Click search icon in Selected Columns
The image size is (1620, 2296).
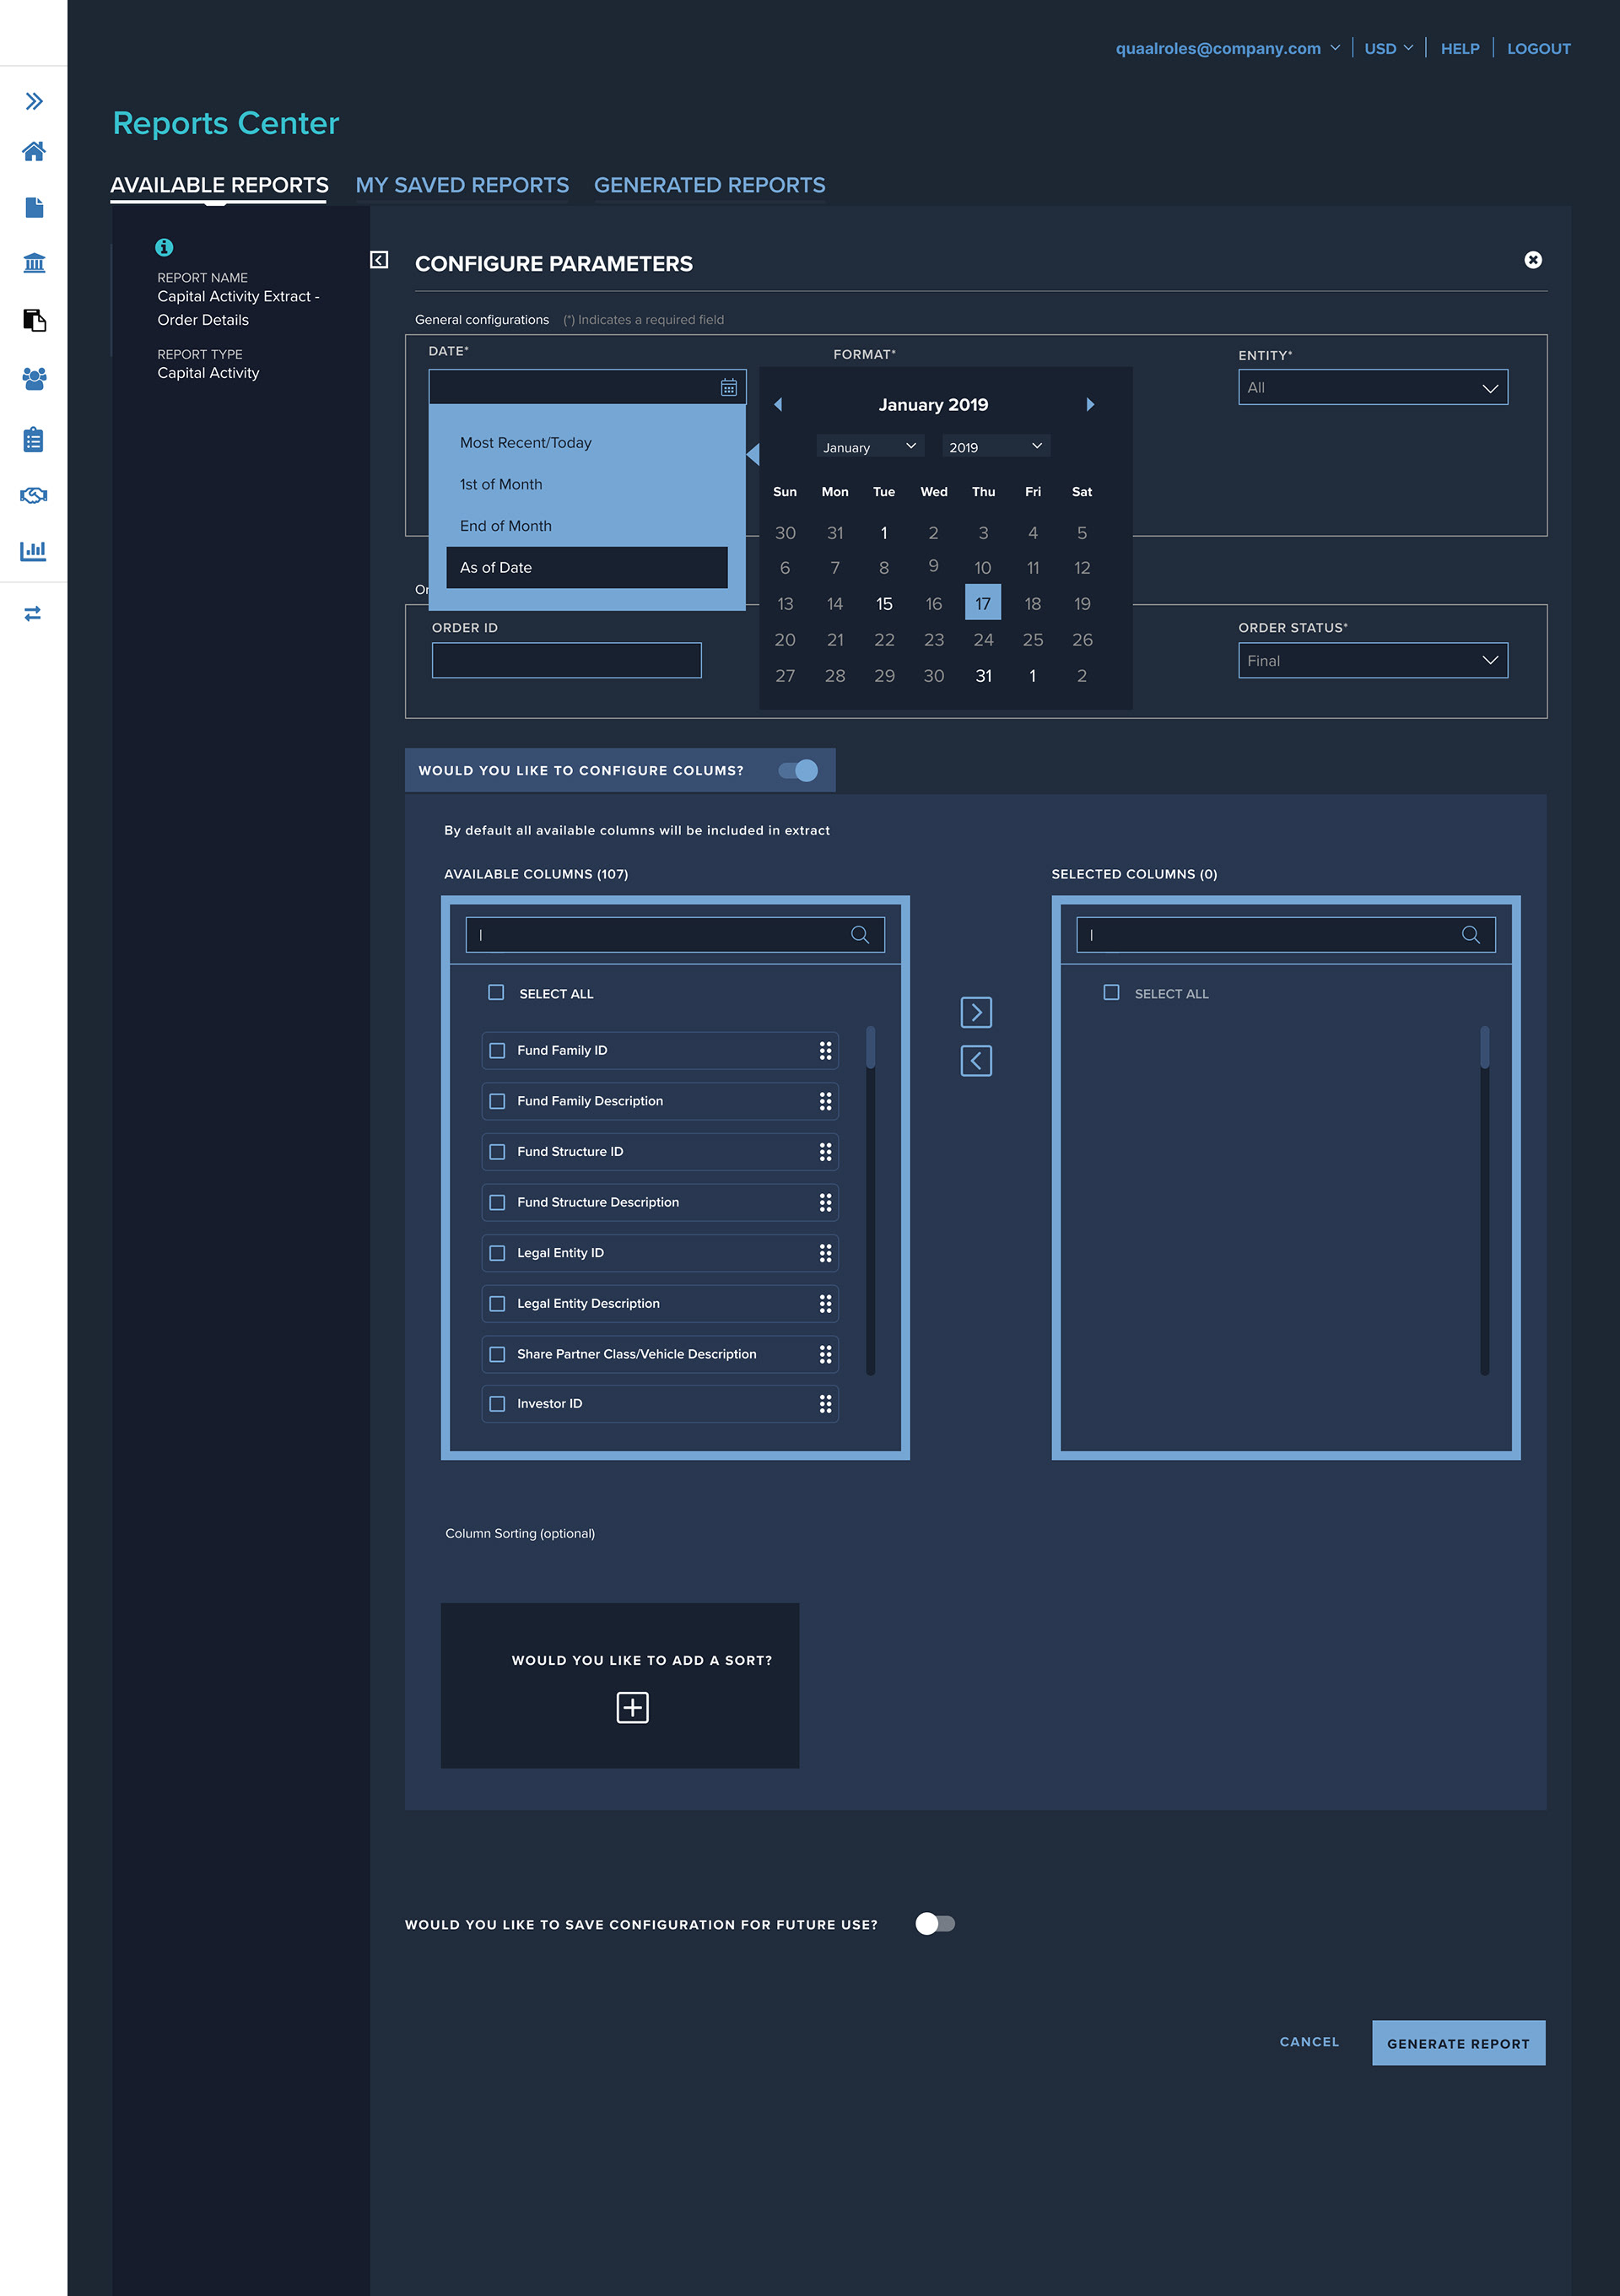1471,934
